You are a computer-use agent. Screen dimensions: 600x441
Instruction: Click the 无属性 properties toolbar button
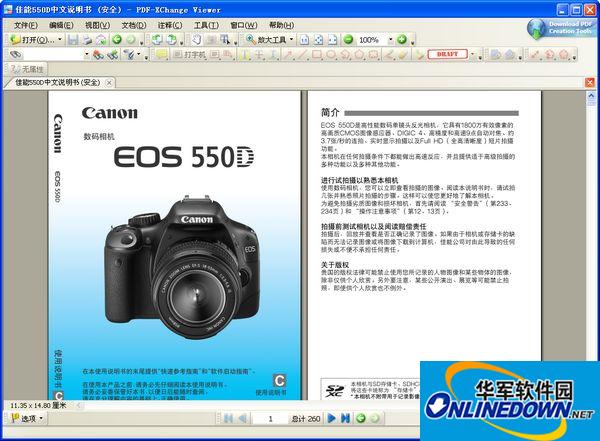(x=26, y=69)
